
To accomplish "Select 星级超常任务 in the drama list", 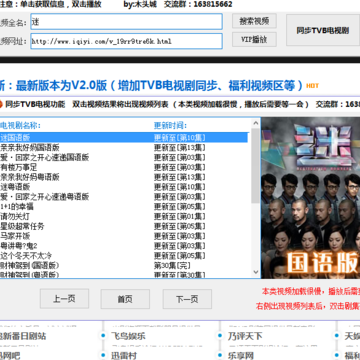I will click(124, 226).
